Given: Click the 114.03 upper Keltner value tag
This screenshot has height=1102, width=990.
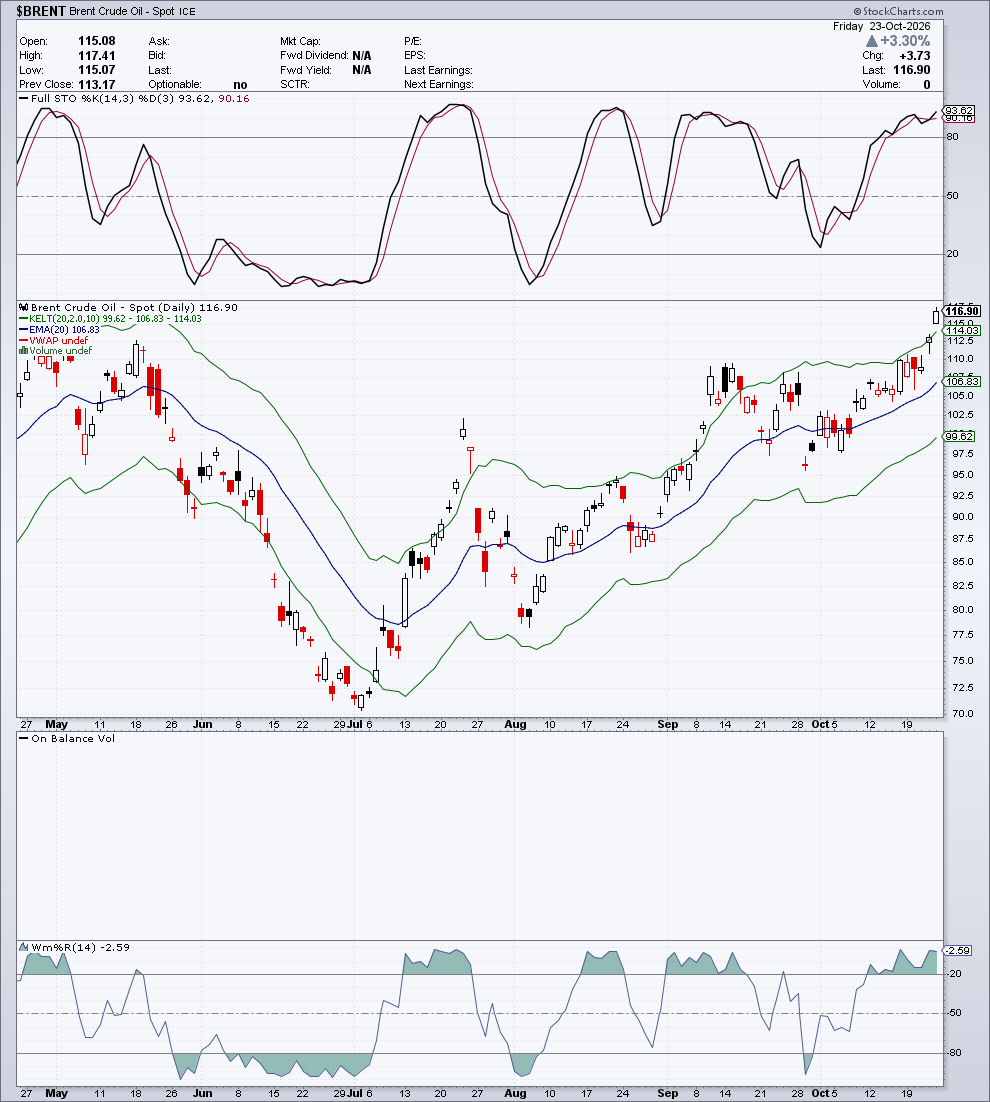Looking at the screenshot, I should (962, 330).
